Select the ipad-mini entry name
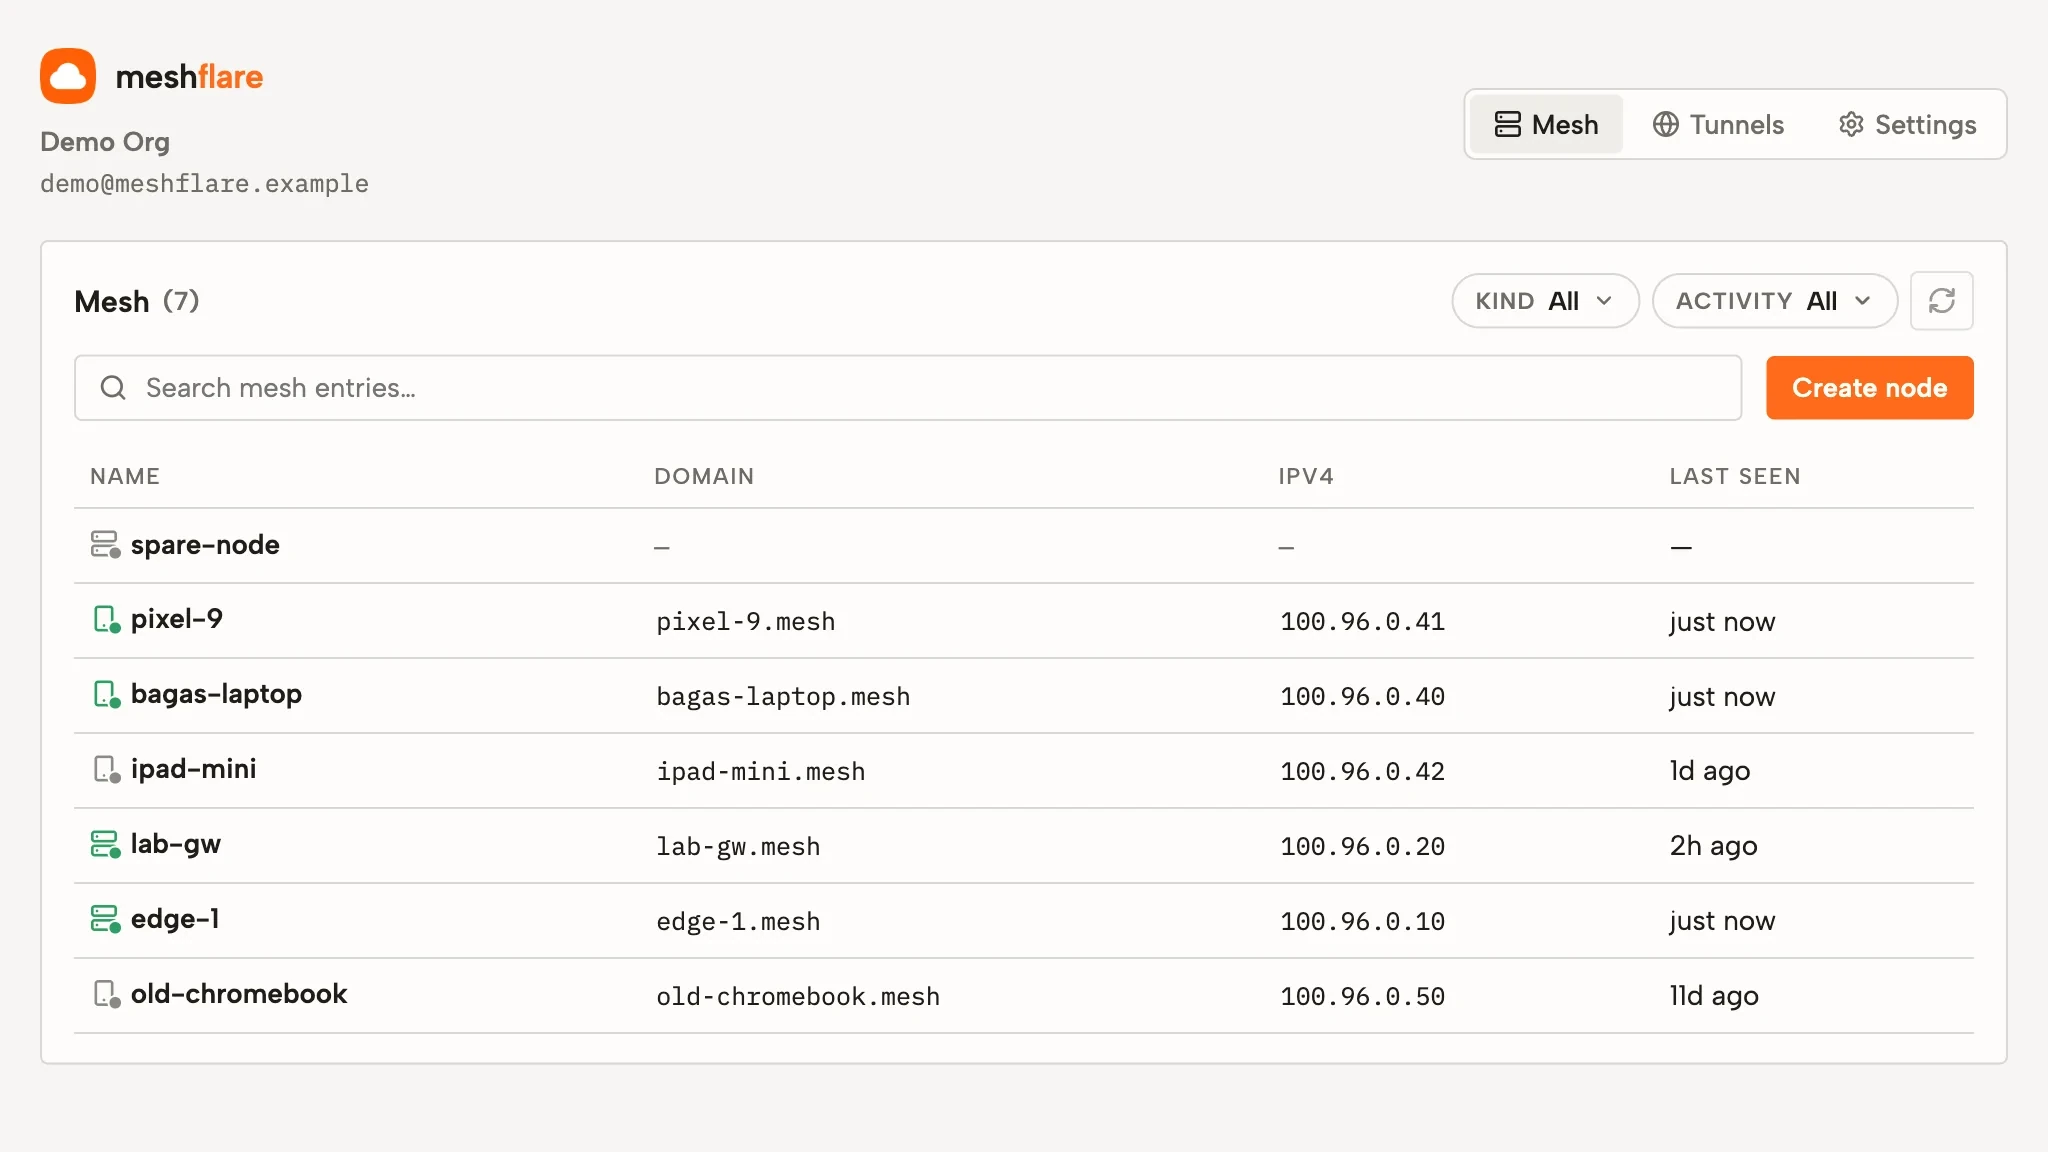Screen dimensions: 2048x1152 coord(193,769)
